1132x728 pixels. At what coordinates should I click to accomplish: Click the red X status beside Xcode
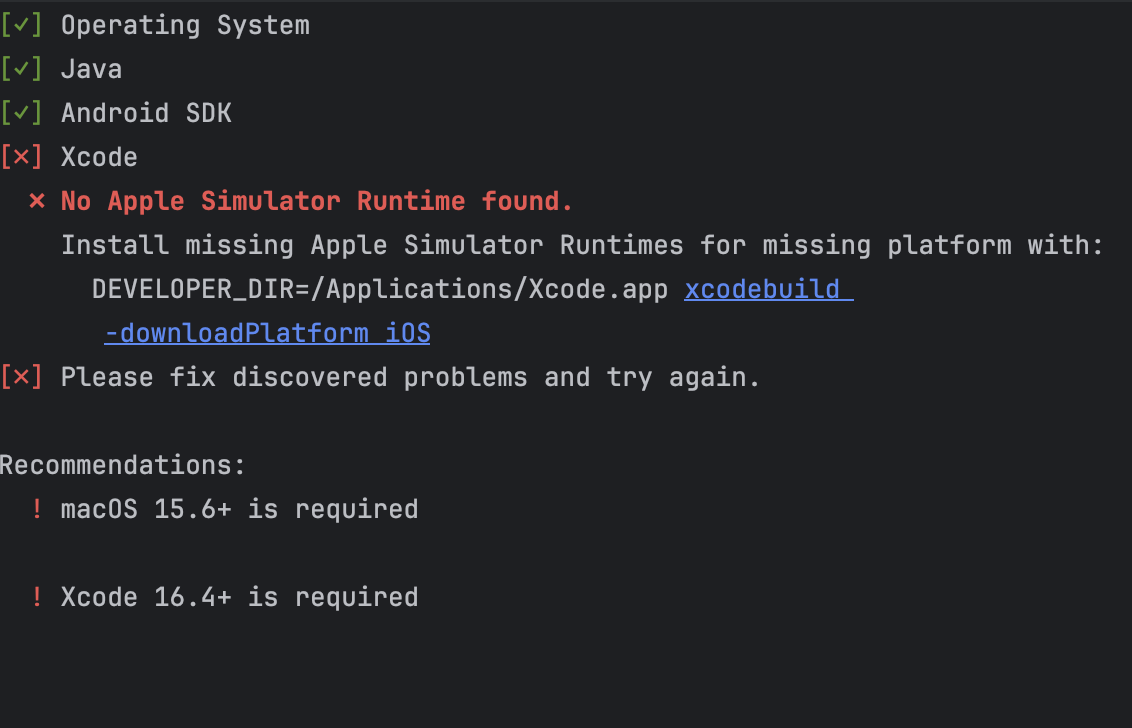click(x=21, y=157)
